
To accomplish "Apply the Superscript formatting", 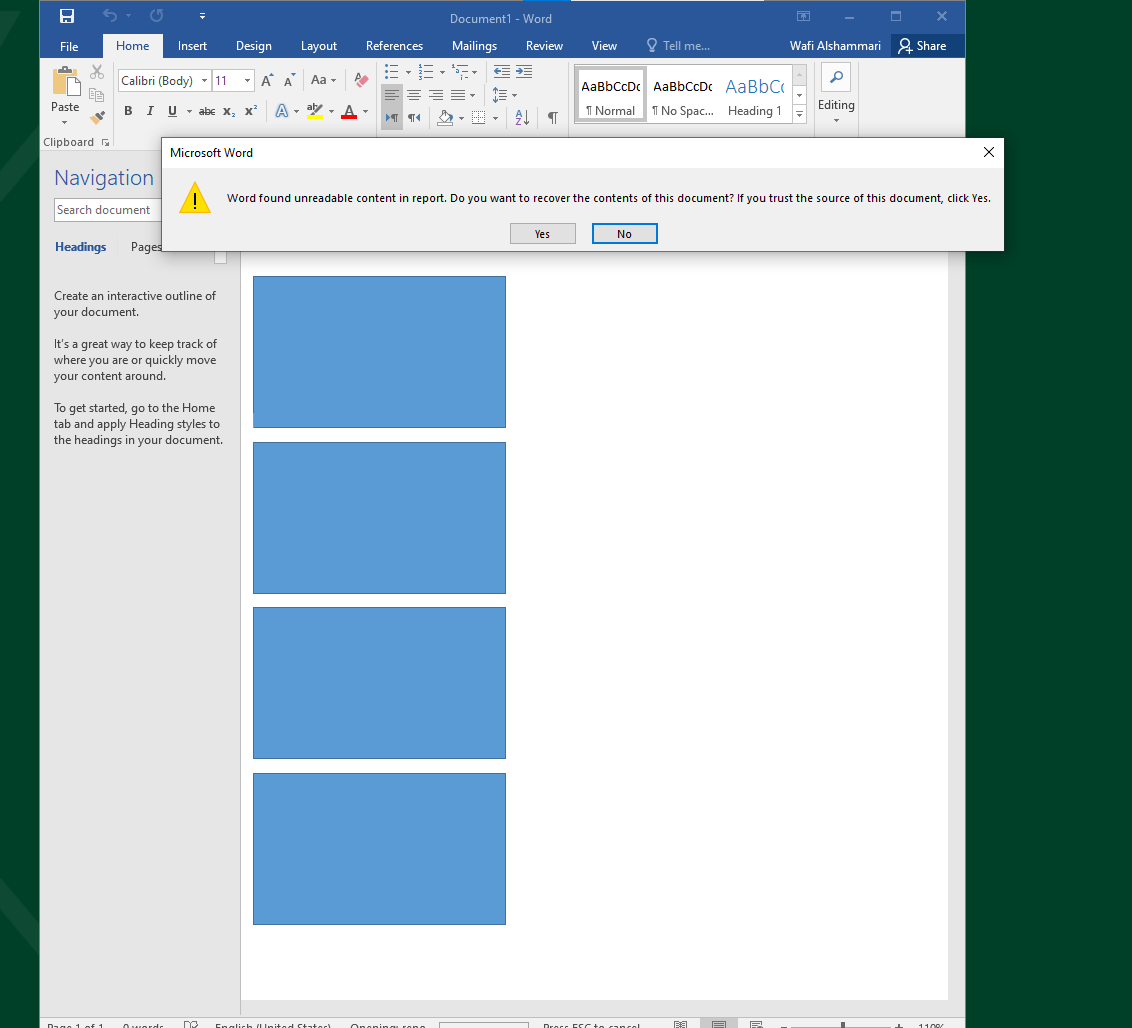I will pos(250,111).
